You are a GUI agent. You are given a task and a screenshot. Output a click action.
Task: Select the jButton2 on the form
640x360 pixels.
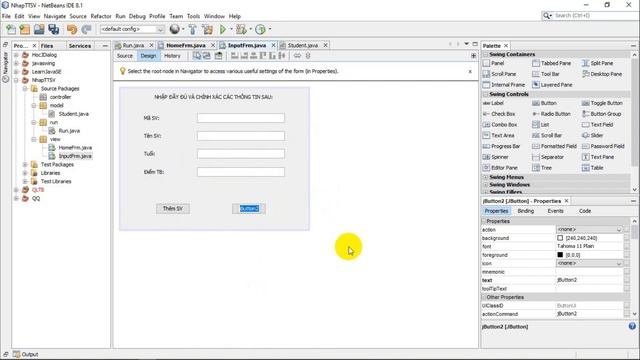point(249,209)
